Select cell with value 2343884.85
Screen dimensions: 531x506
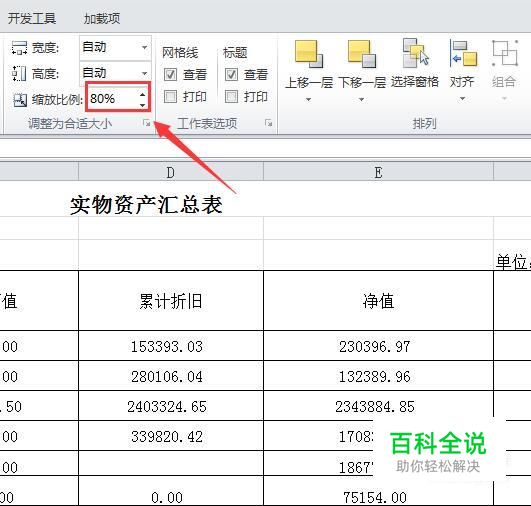[378, 406]
